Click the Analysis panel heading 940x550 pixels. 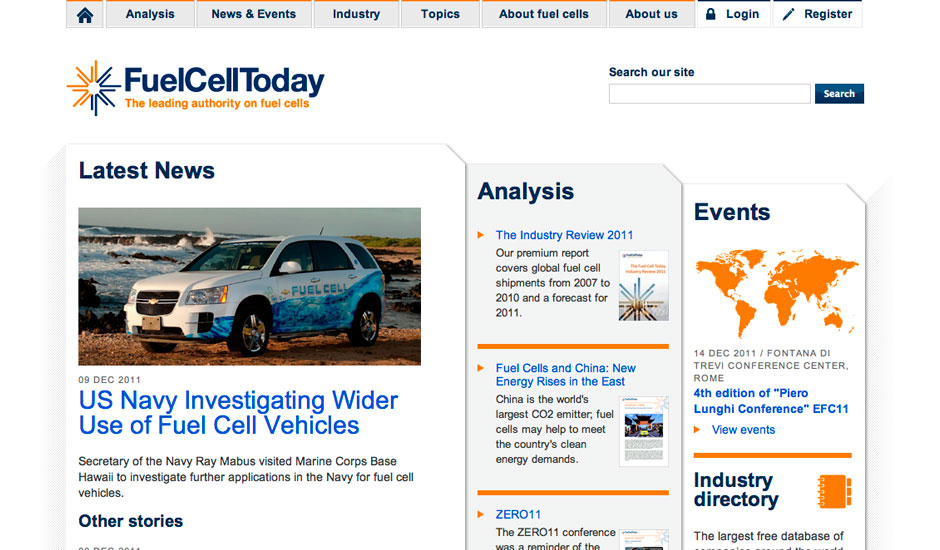pyautogui.click(x=526, y=192)
